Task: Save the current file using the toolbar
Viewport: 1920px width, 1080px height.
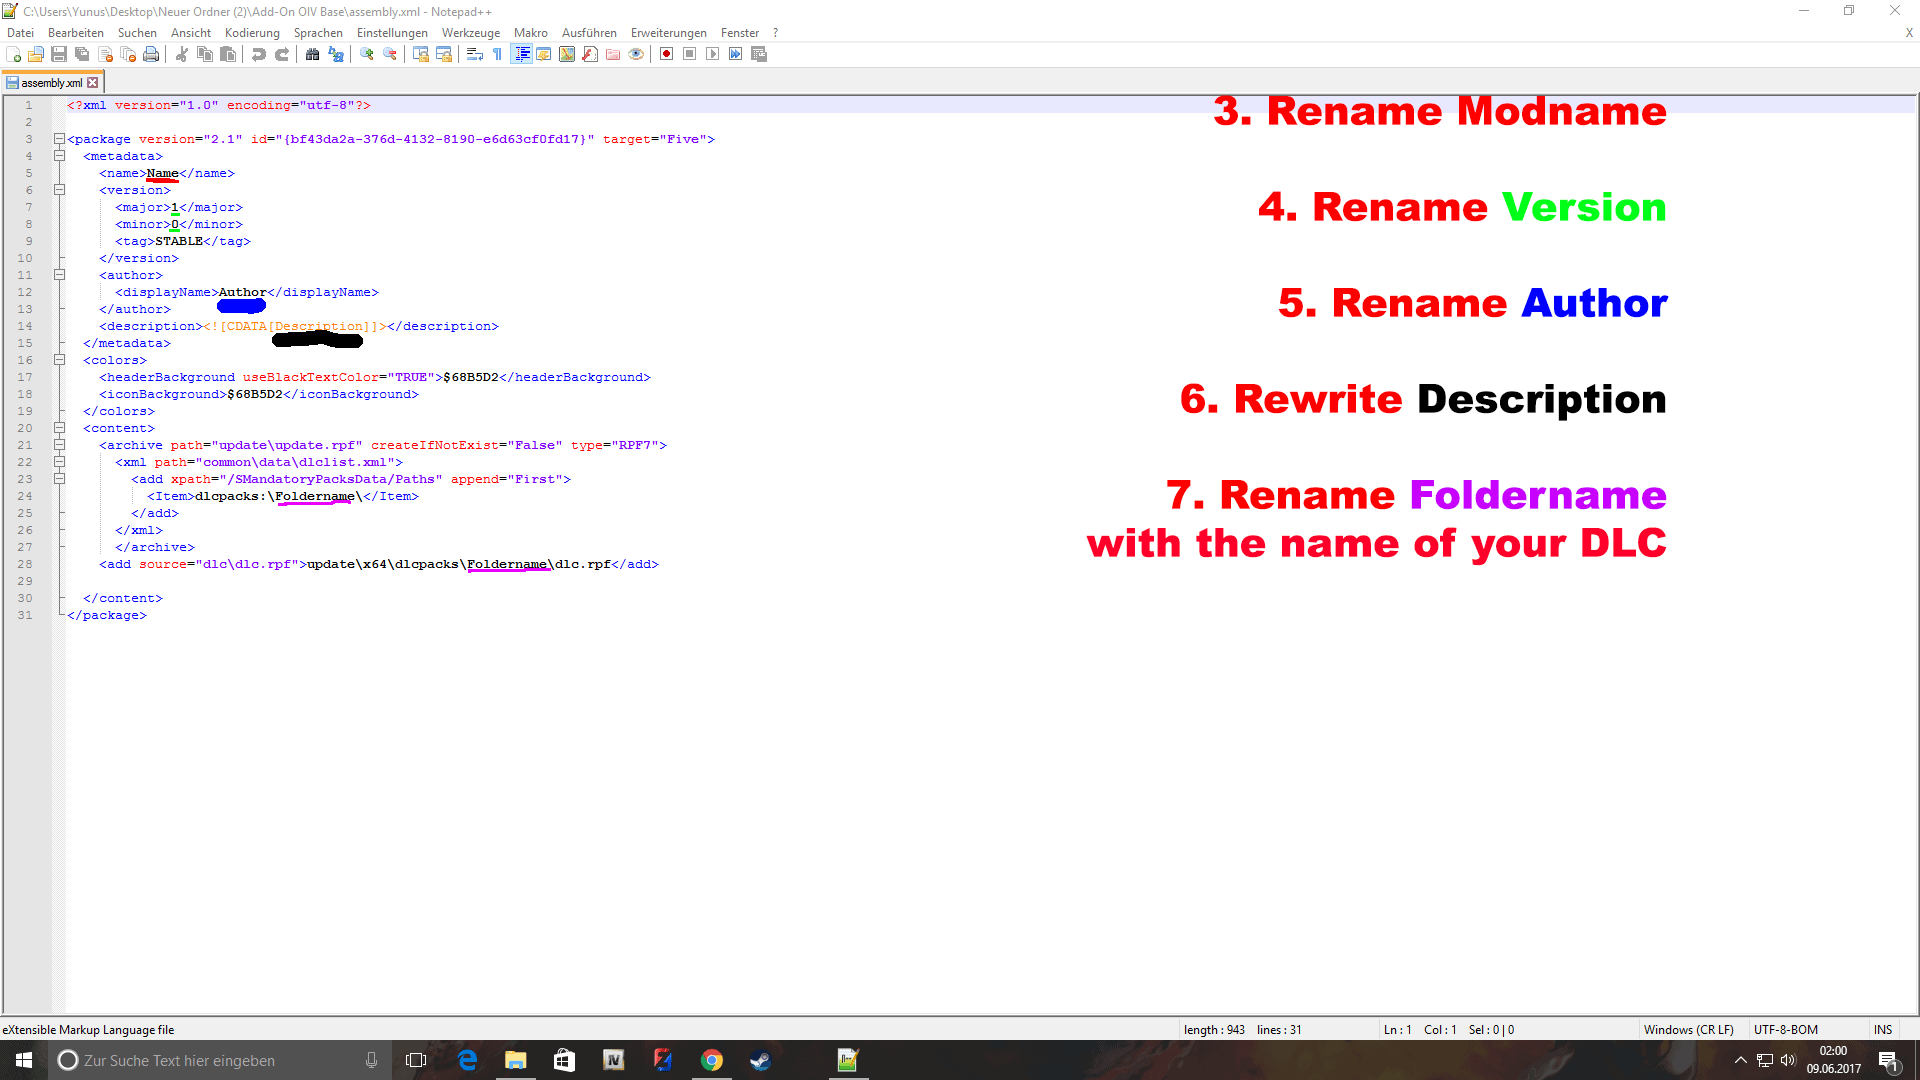Action: point(59,54)
